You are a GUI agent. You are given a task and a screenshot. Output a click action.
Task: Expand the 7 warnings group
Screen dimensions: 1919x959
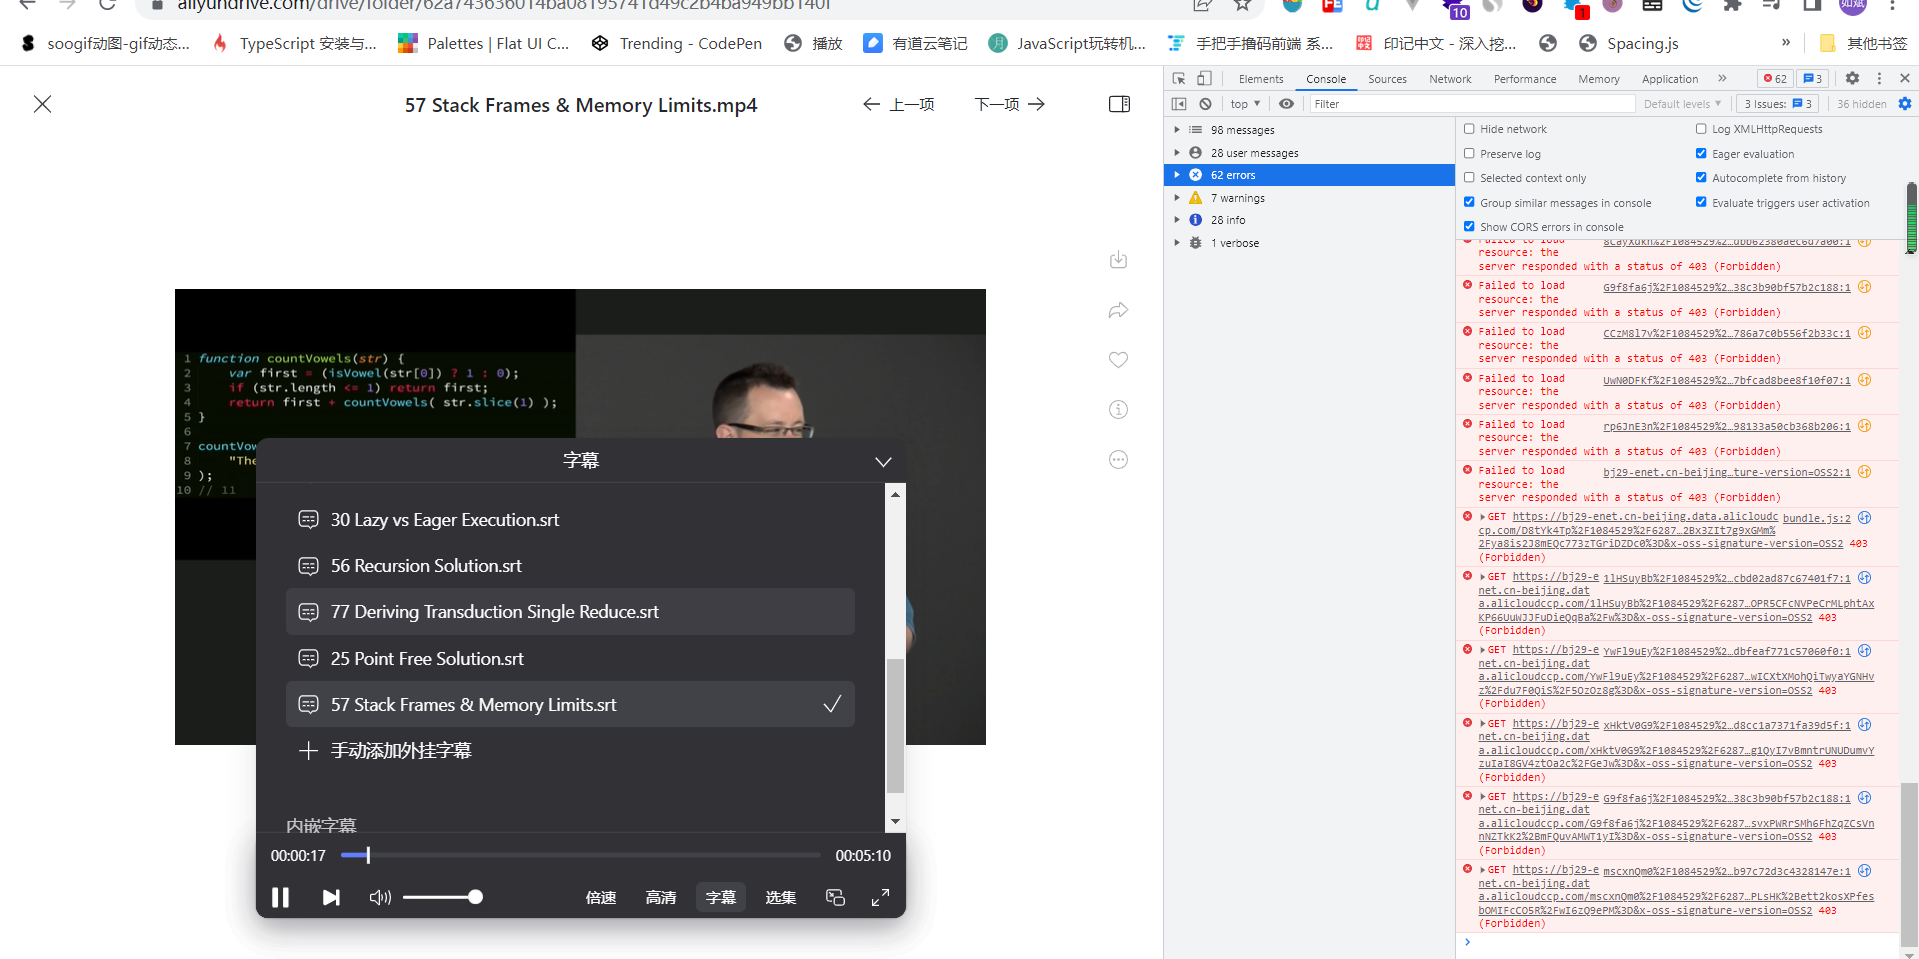tap(1177, 198)
